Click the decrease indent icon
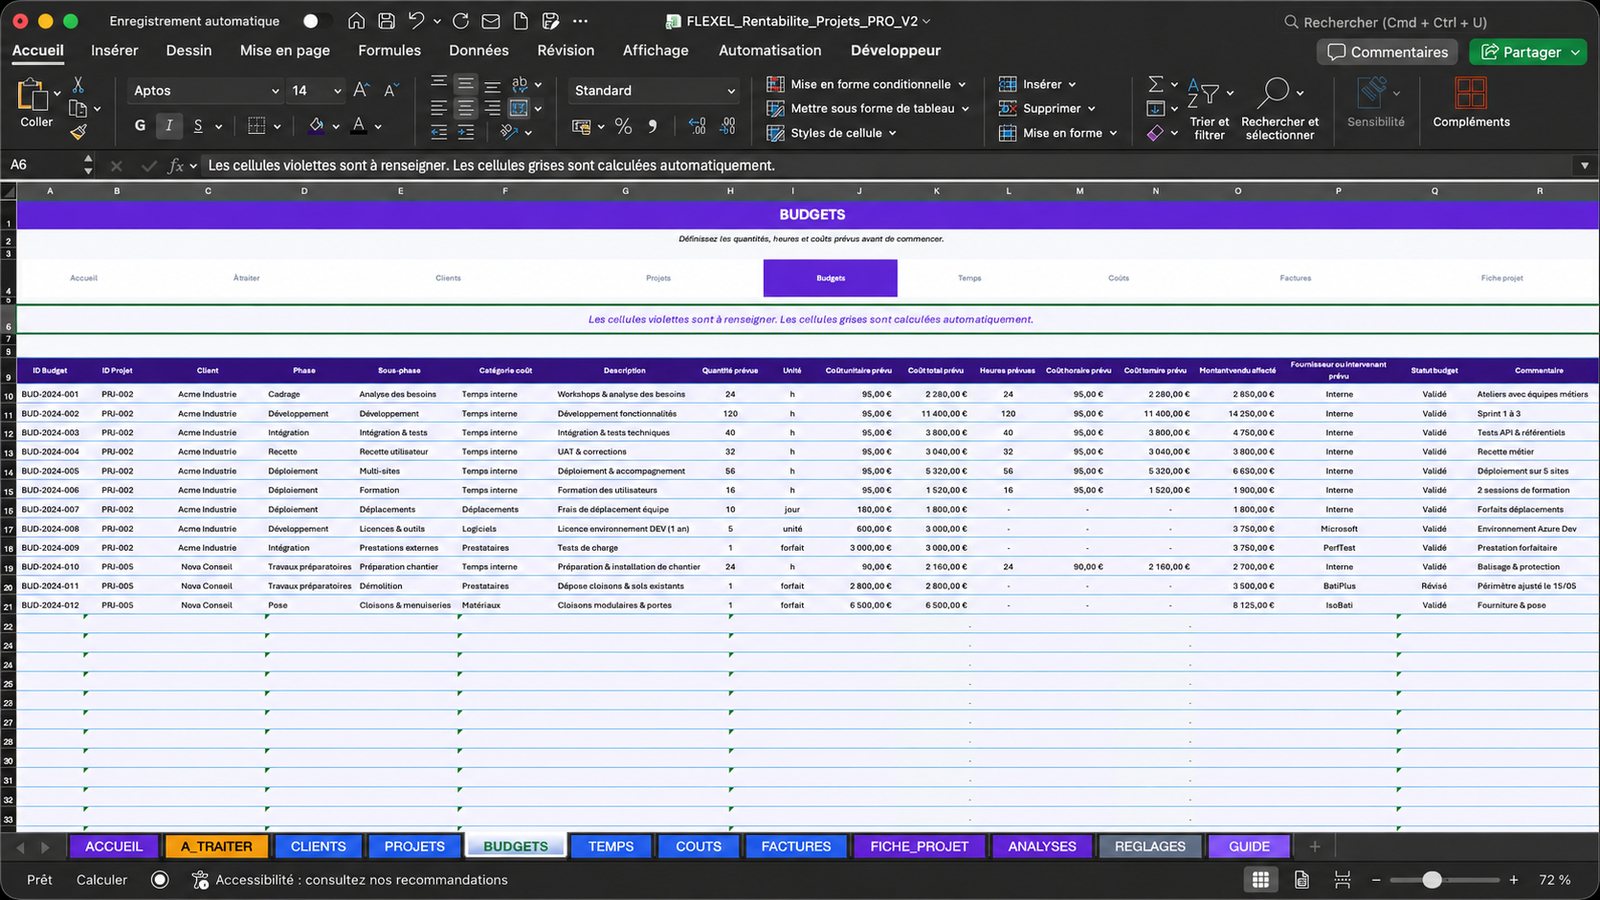The image size is (1600, 900). click(439, 132)
